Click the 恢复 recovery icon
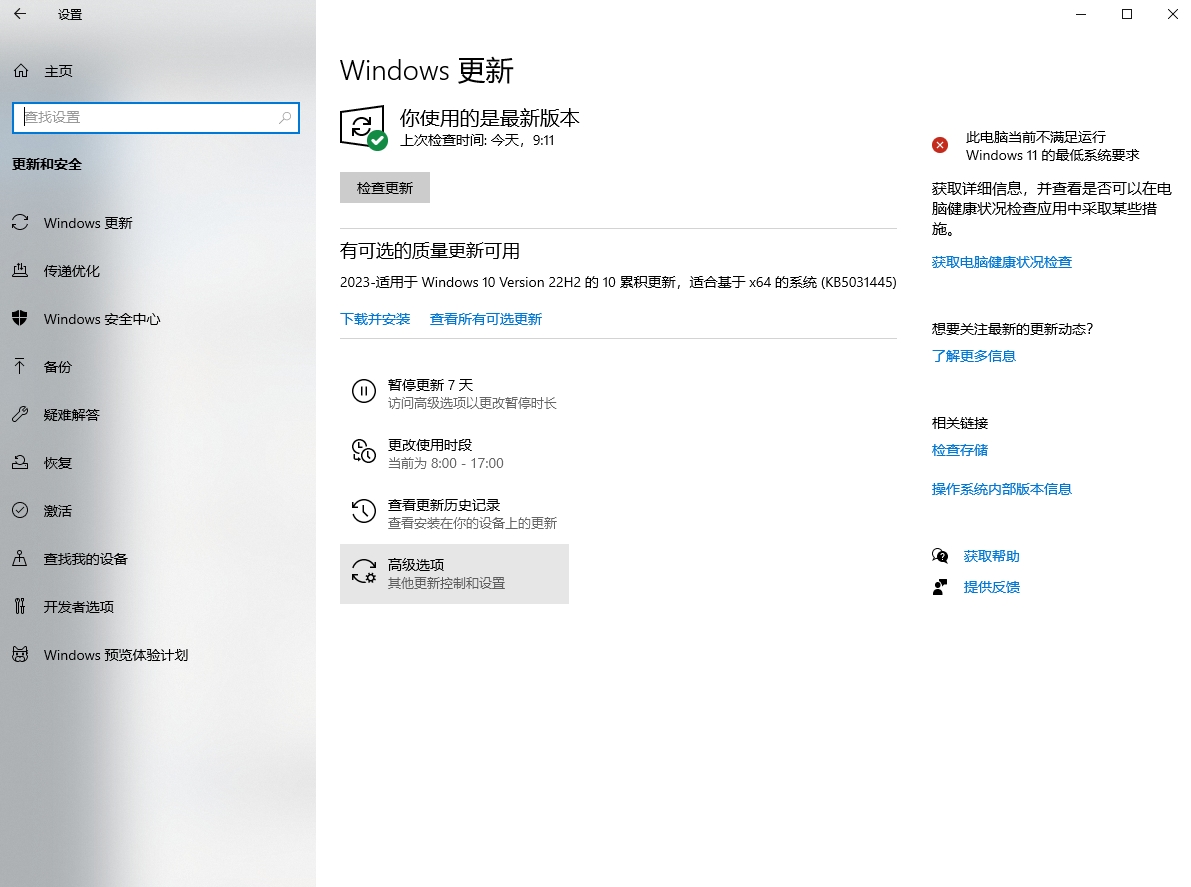Screen dimensions: 1191x887 tap(21, 462)
